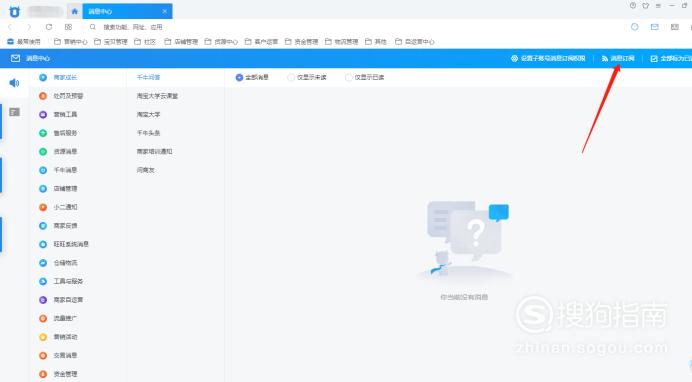692x382 pixels.
Task: Select the 仅显示未读 radio option
Action: tap(307, 77)
